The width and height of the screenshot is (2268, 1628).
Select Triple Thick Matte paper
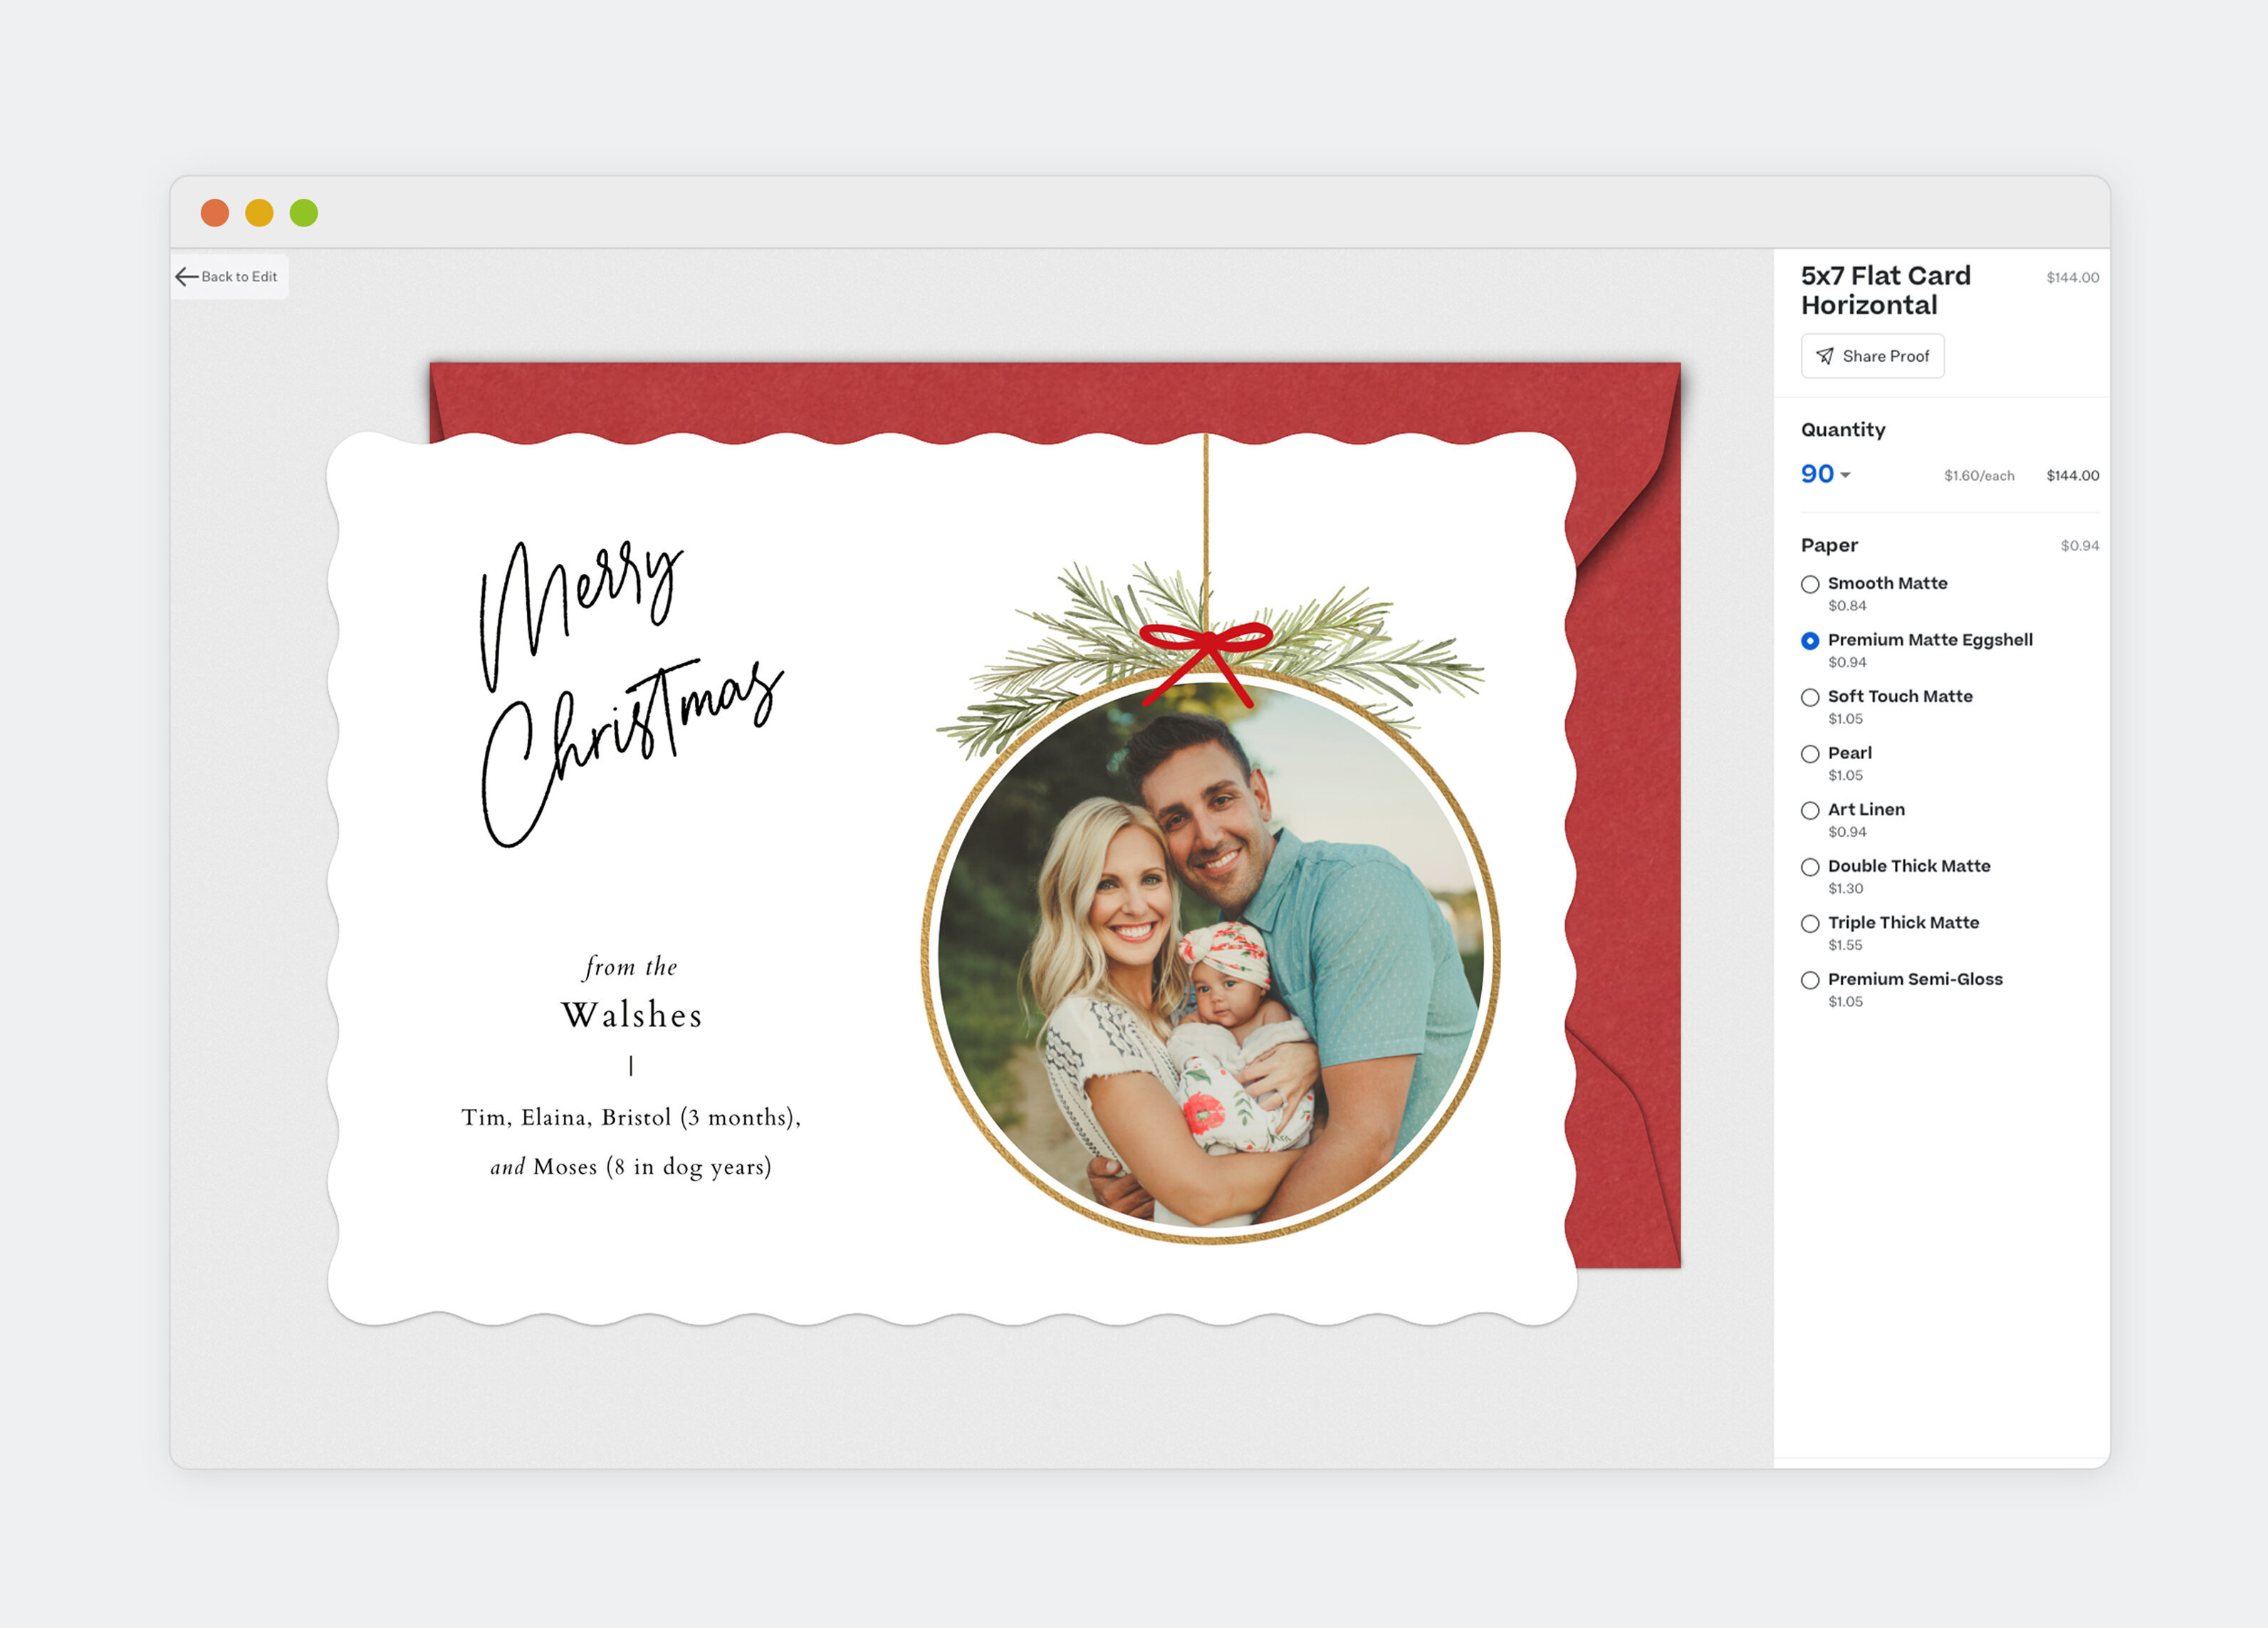pos(1810,923)
